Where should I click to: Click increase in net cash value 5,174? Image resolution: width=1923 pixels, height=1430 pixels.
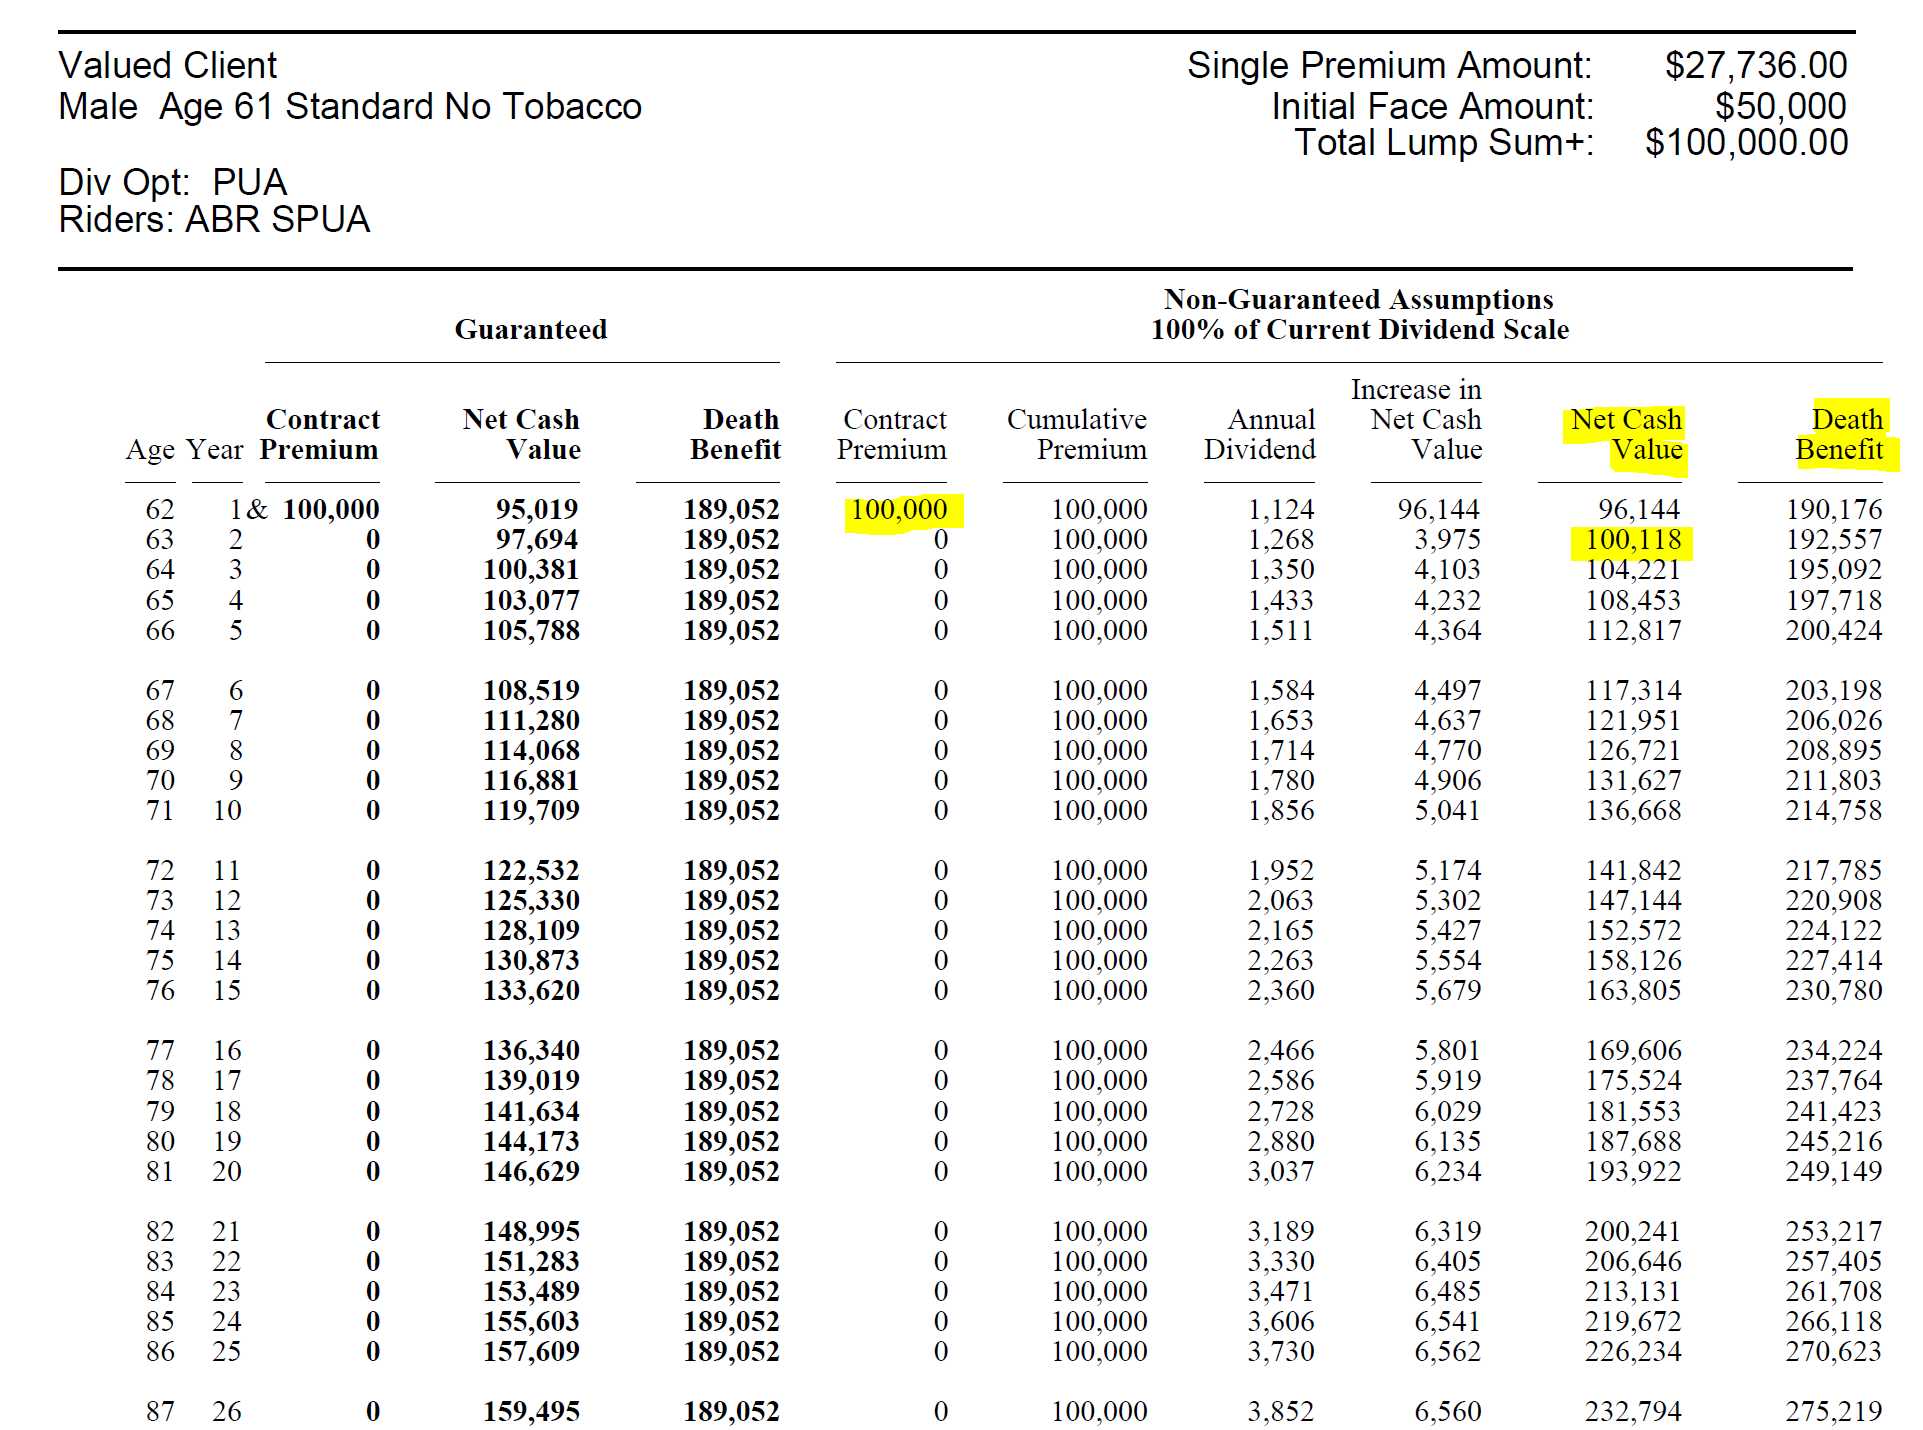click(1447, 870)
